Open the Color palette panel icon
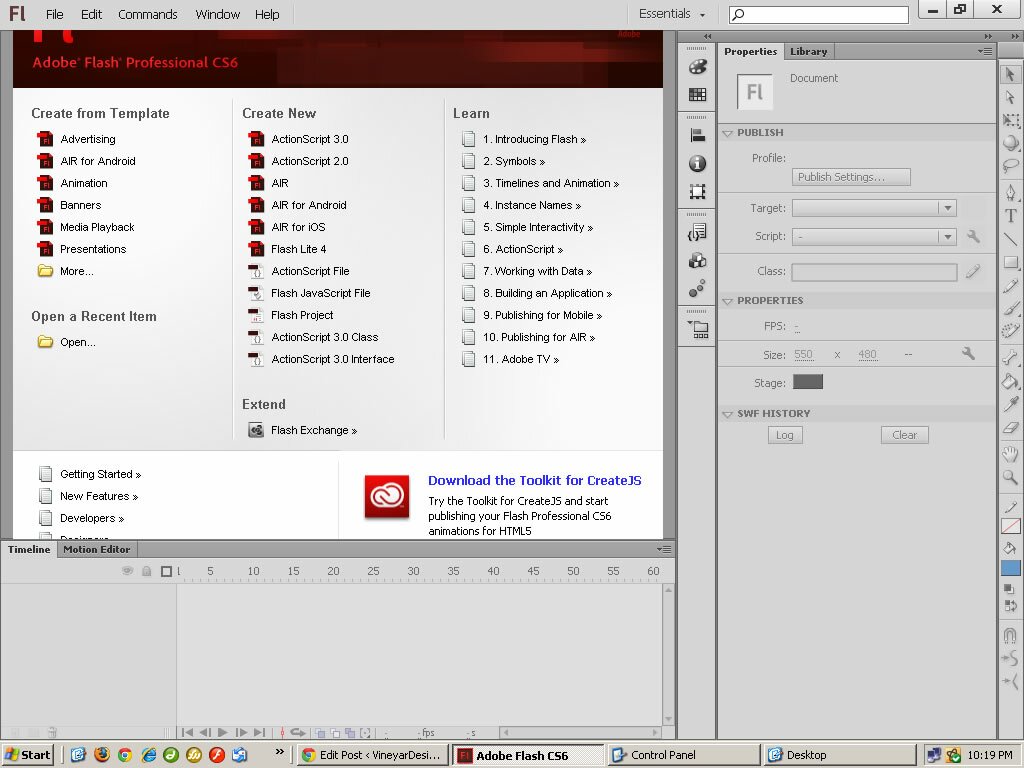This screenshot has width=1024, height=768. coord(697,67)
